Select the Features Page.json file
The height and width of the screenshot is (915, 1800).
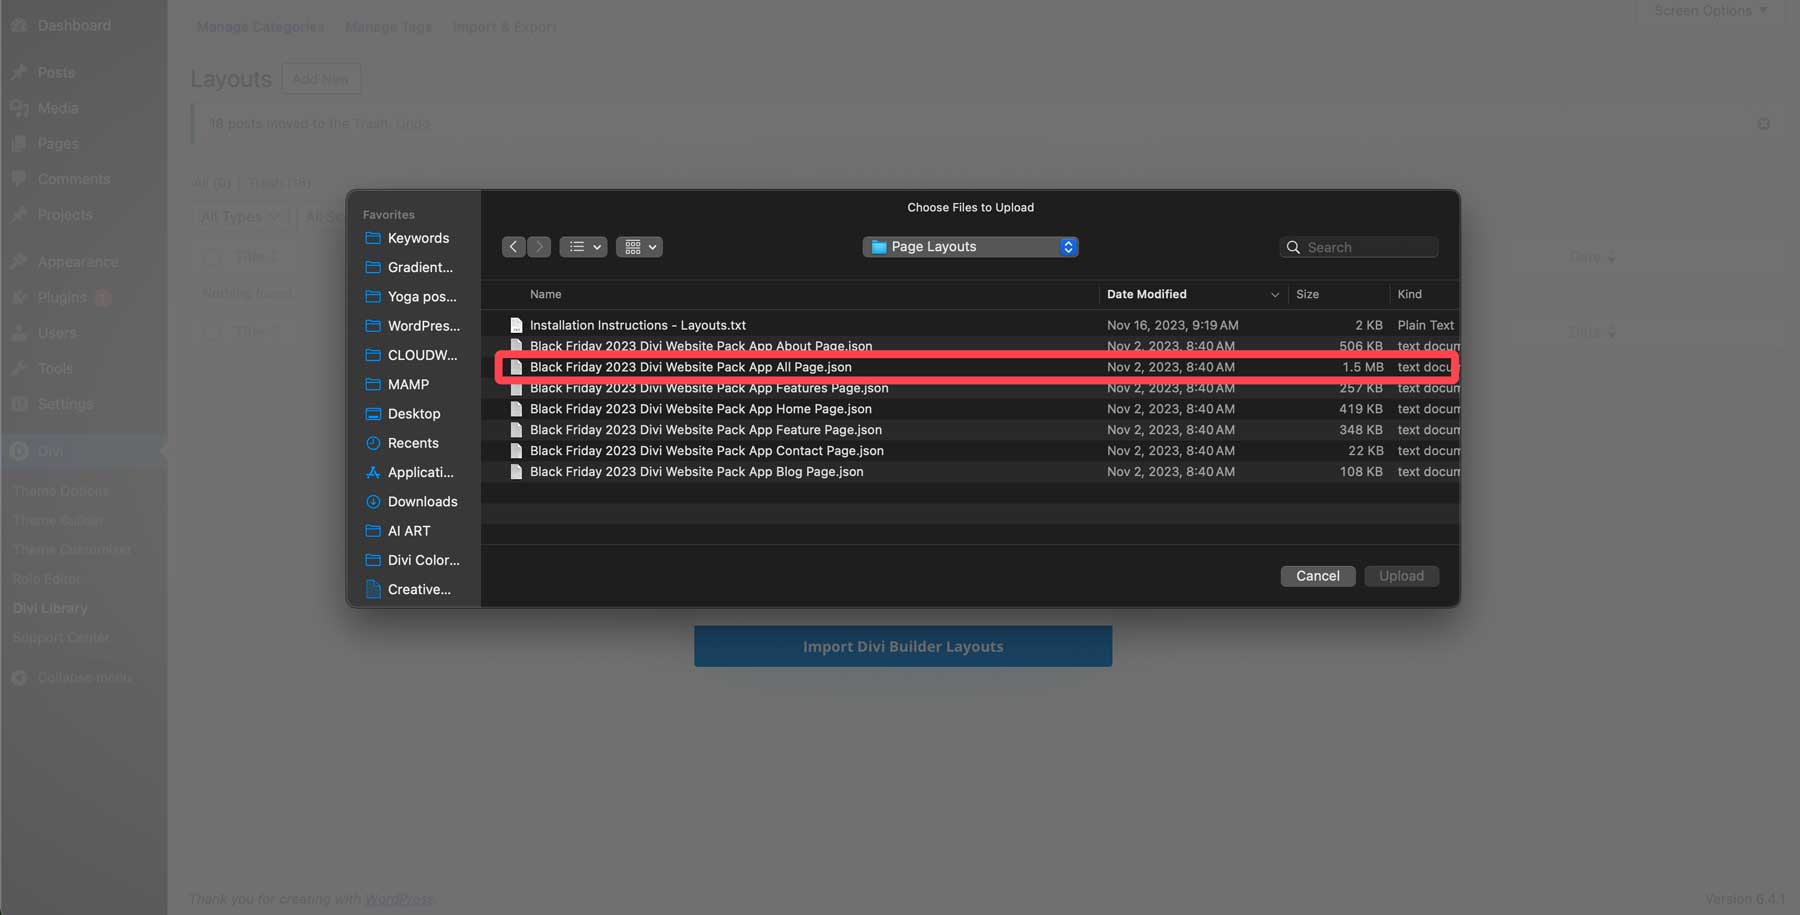tap(970, 388)
